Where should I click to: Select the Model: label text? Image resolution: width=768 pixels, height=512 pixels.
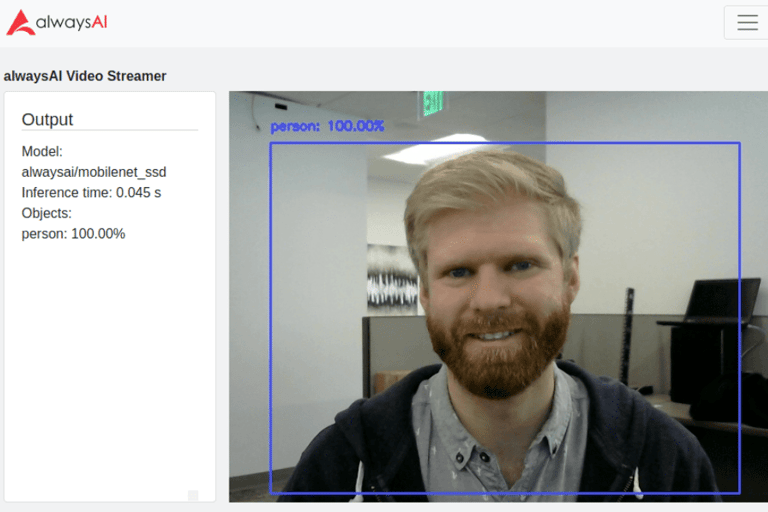tap(42, 151)
